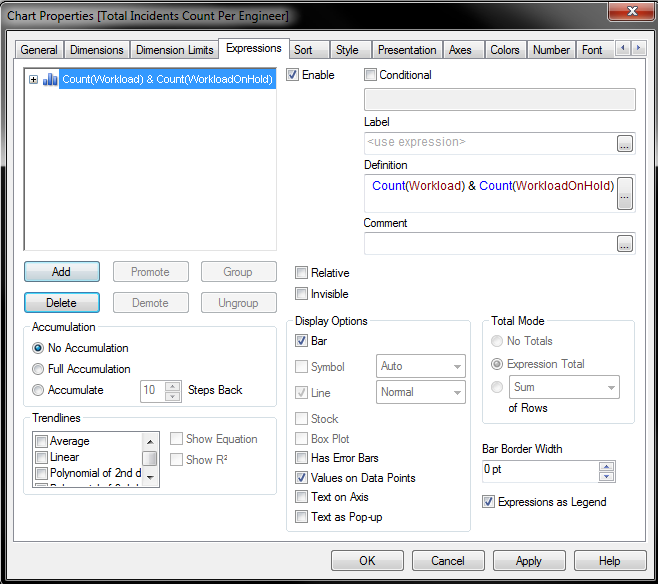This screenshot has width=658, height=584.
Task: Check Text as Pop-up option
Action: tap(301, 516)
